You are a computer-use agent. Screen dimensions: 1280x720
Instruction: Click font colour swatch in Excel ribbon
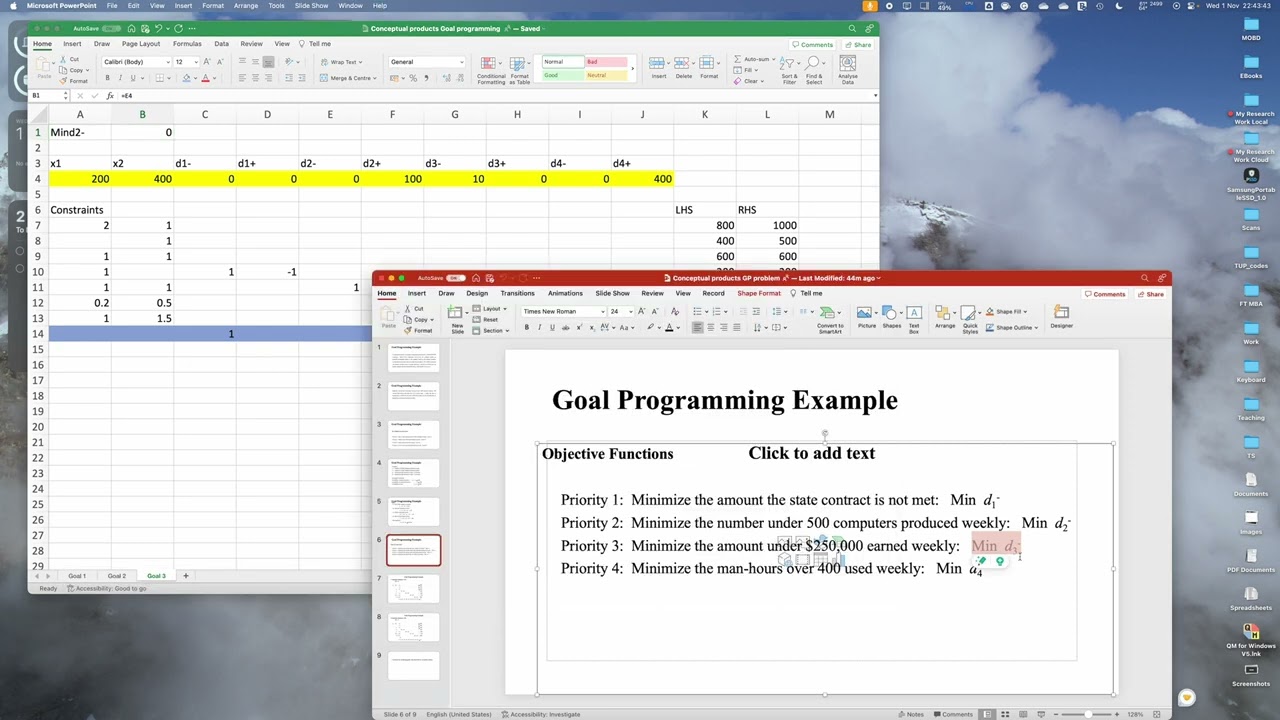pos(206,78)
